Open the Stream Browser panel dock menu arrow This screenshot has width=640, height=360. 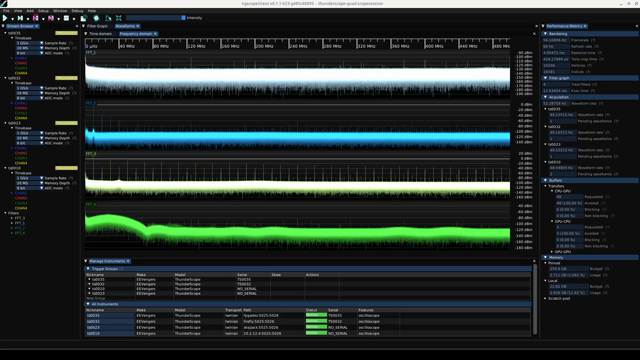3,26
